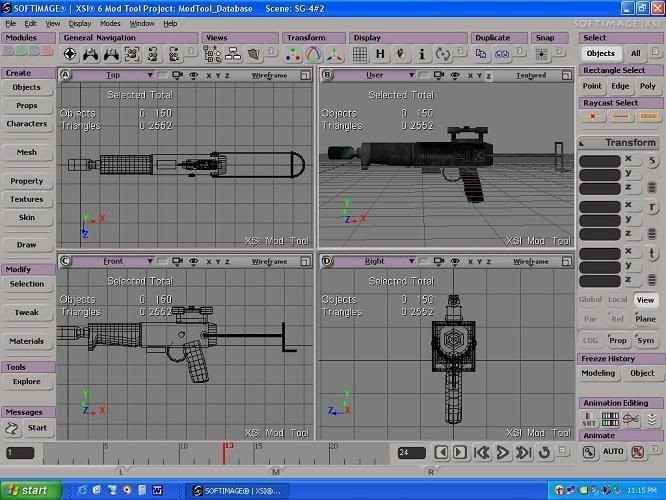Screen dimensions: 666x500
Task: Click the rotate transform icon in Transform toolbar
Action: click(x=313, y=54)
